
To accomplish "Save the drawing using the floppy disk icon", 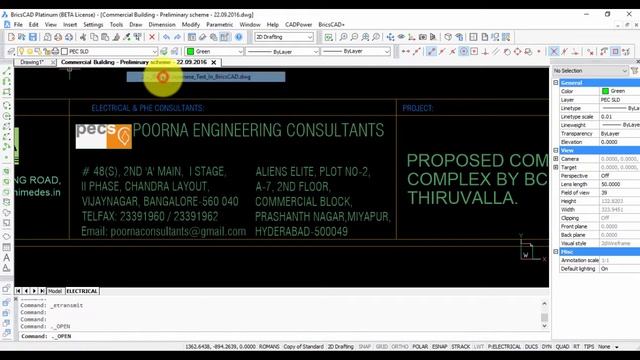I will pyautogui.click(x=33, y=37).
